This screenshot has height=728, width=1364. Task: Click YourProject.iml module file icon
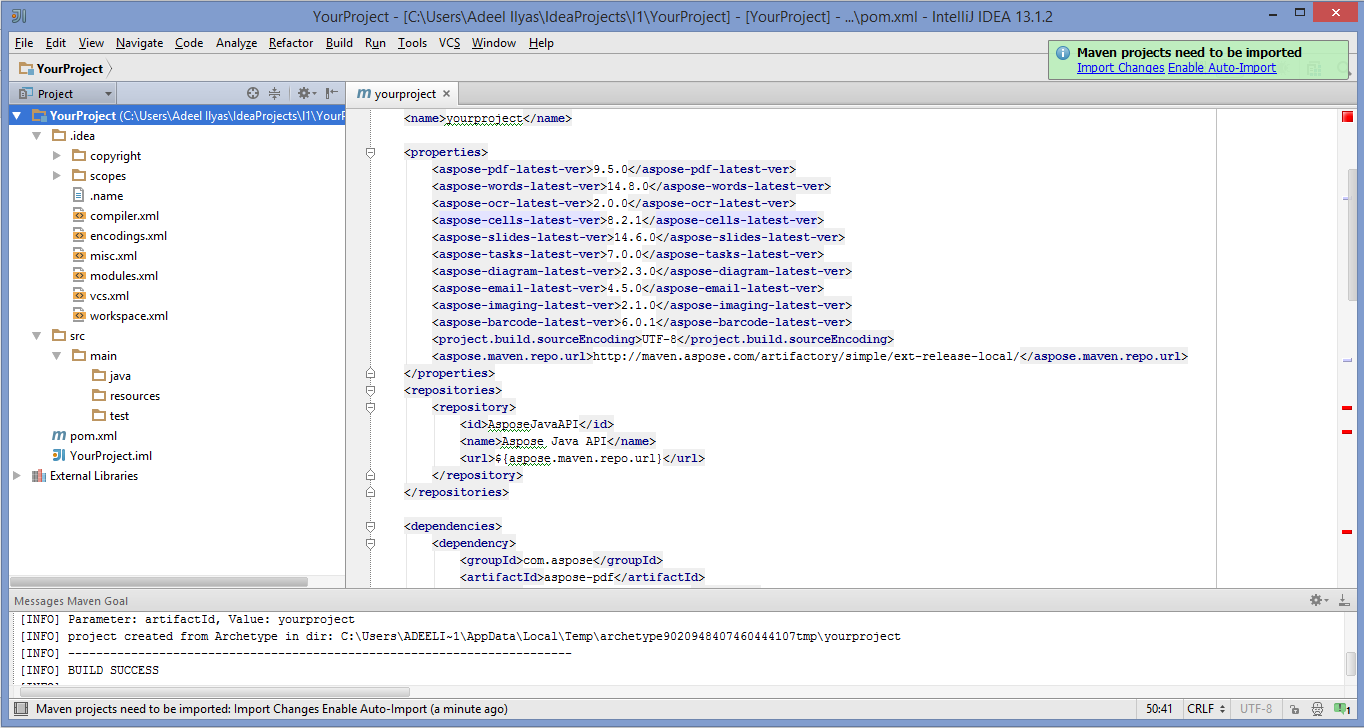point(58,456)
